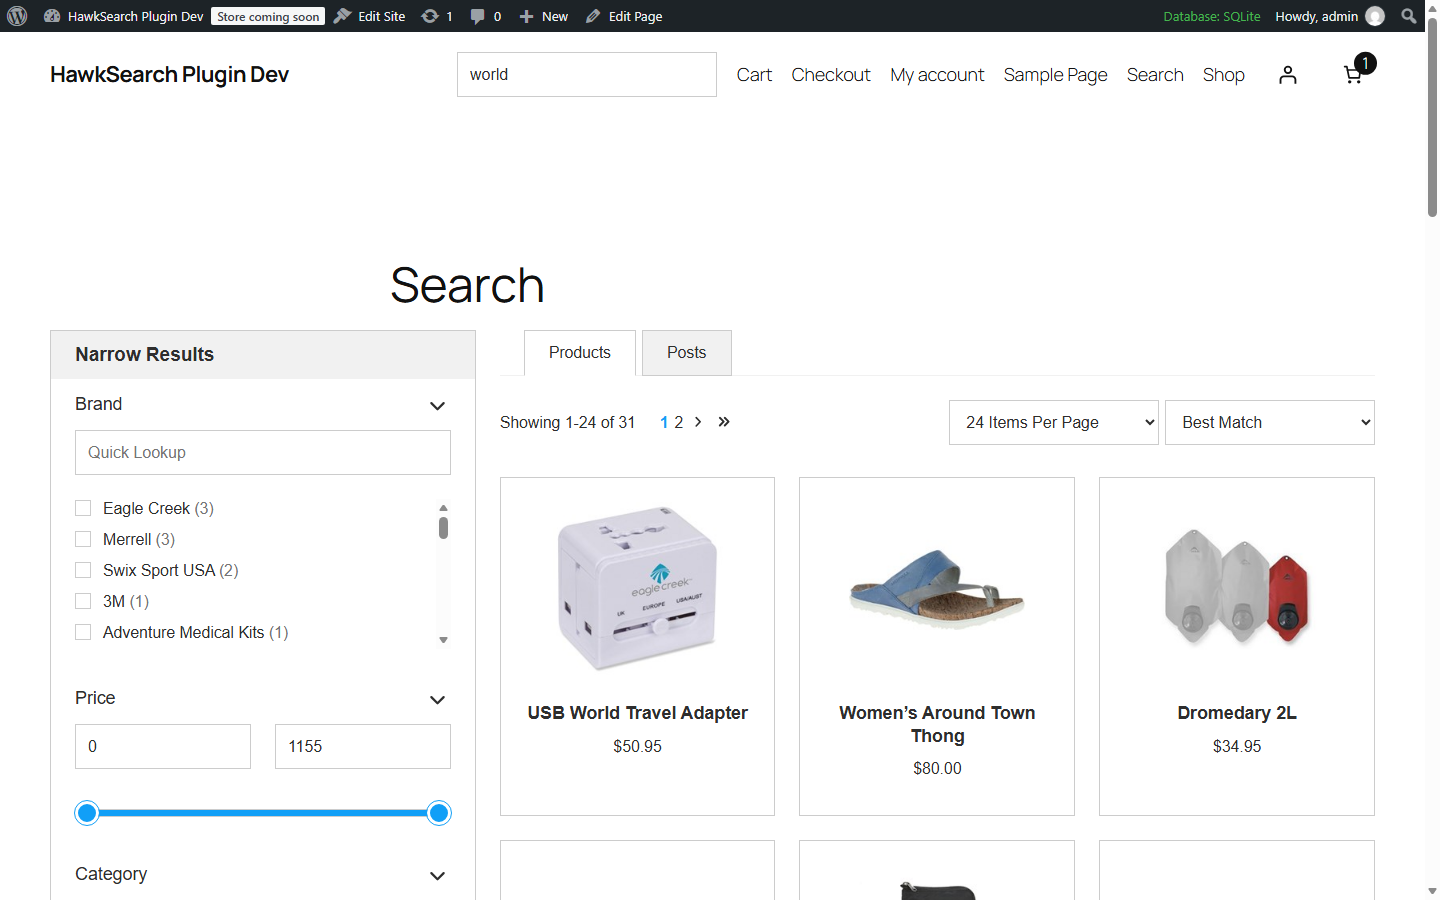Click the Edit Page pencil icon
This screenshot has height=900, width=1440.
tap(593, 16)
